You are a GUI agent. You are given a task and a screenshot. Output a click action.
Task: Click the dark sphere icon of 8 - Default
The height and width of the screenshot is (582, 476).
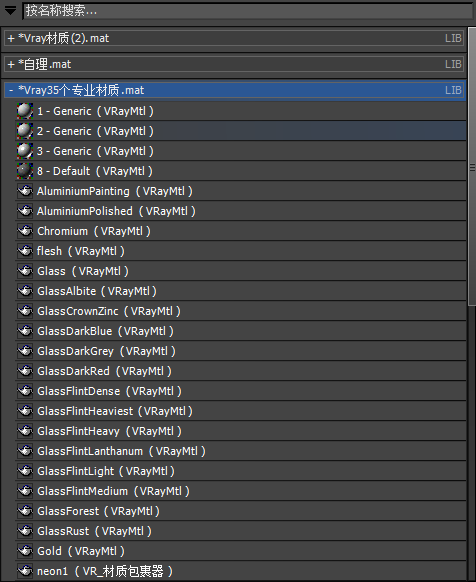[x=25, y=171]
